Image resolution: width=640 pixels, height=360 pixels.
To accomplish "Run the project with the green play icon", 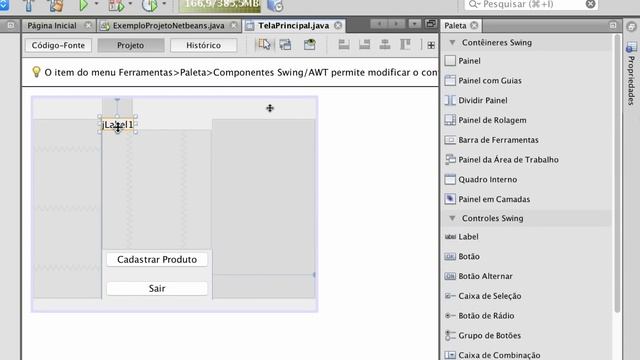I will (x=84, y=5).
